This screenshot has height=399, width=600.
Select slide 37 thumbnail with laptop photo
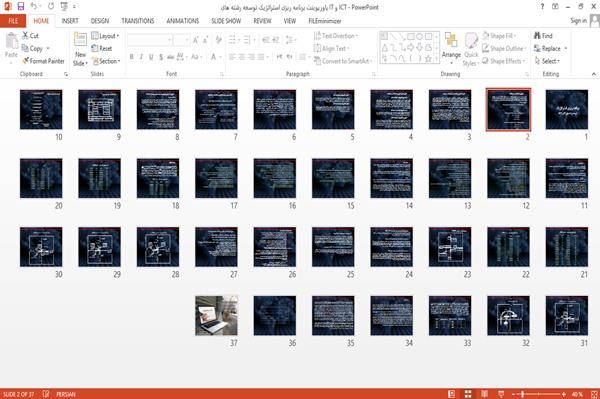pyautogui.click(x=216, y=316)
